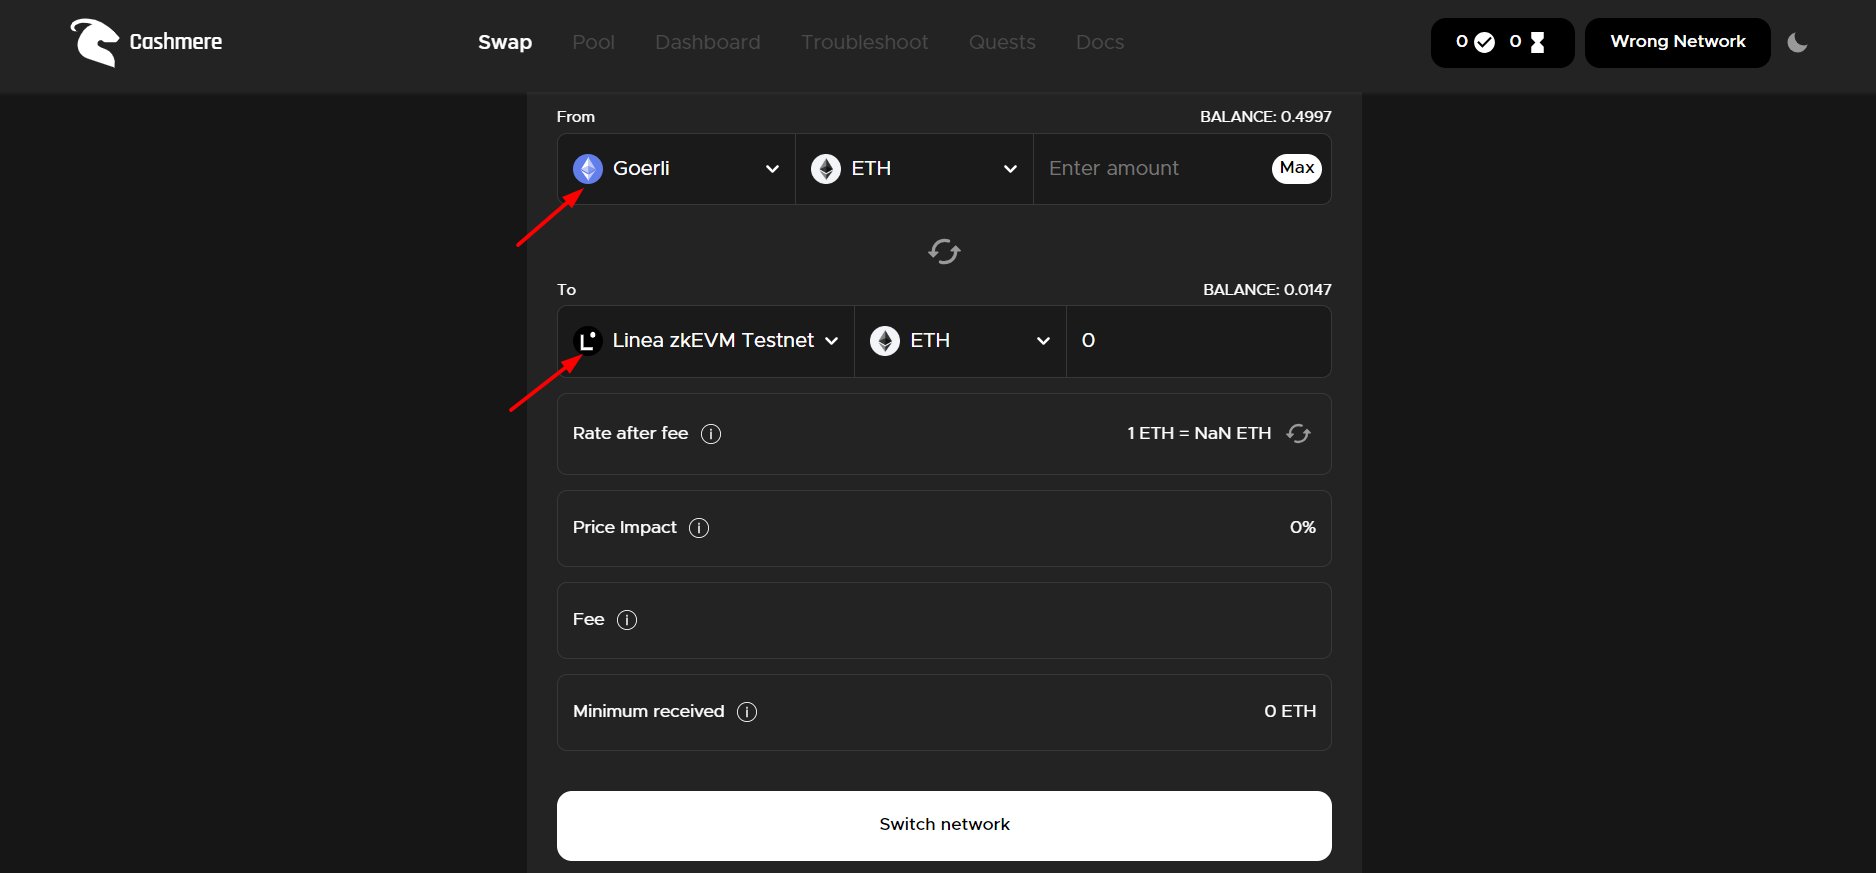
Task: Click the Cashmere logo icon
Action: tap(94, 43)
